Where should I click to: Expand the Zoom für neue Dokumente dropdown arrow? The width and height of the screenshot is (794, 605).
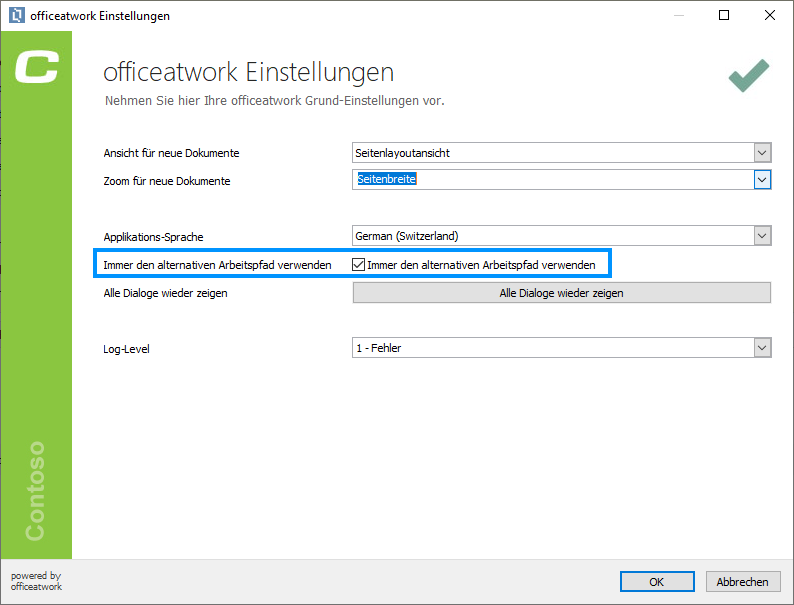[x=762, y=180]
